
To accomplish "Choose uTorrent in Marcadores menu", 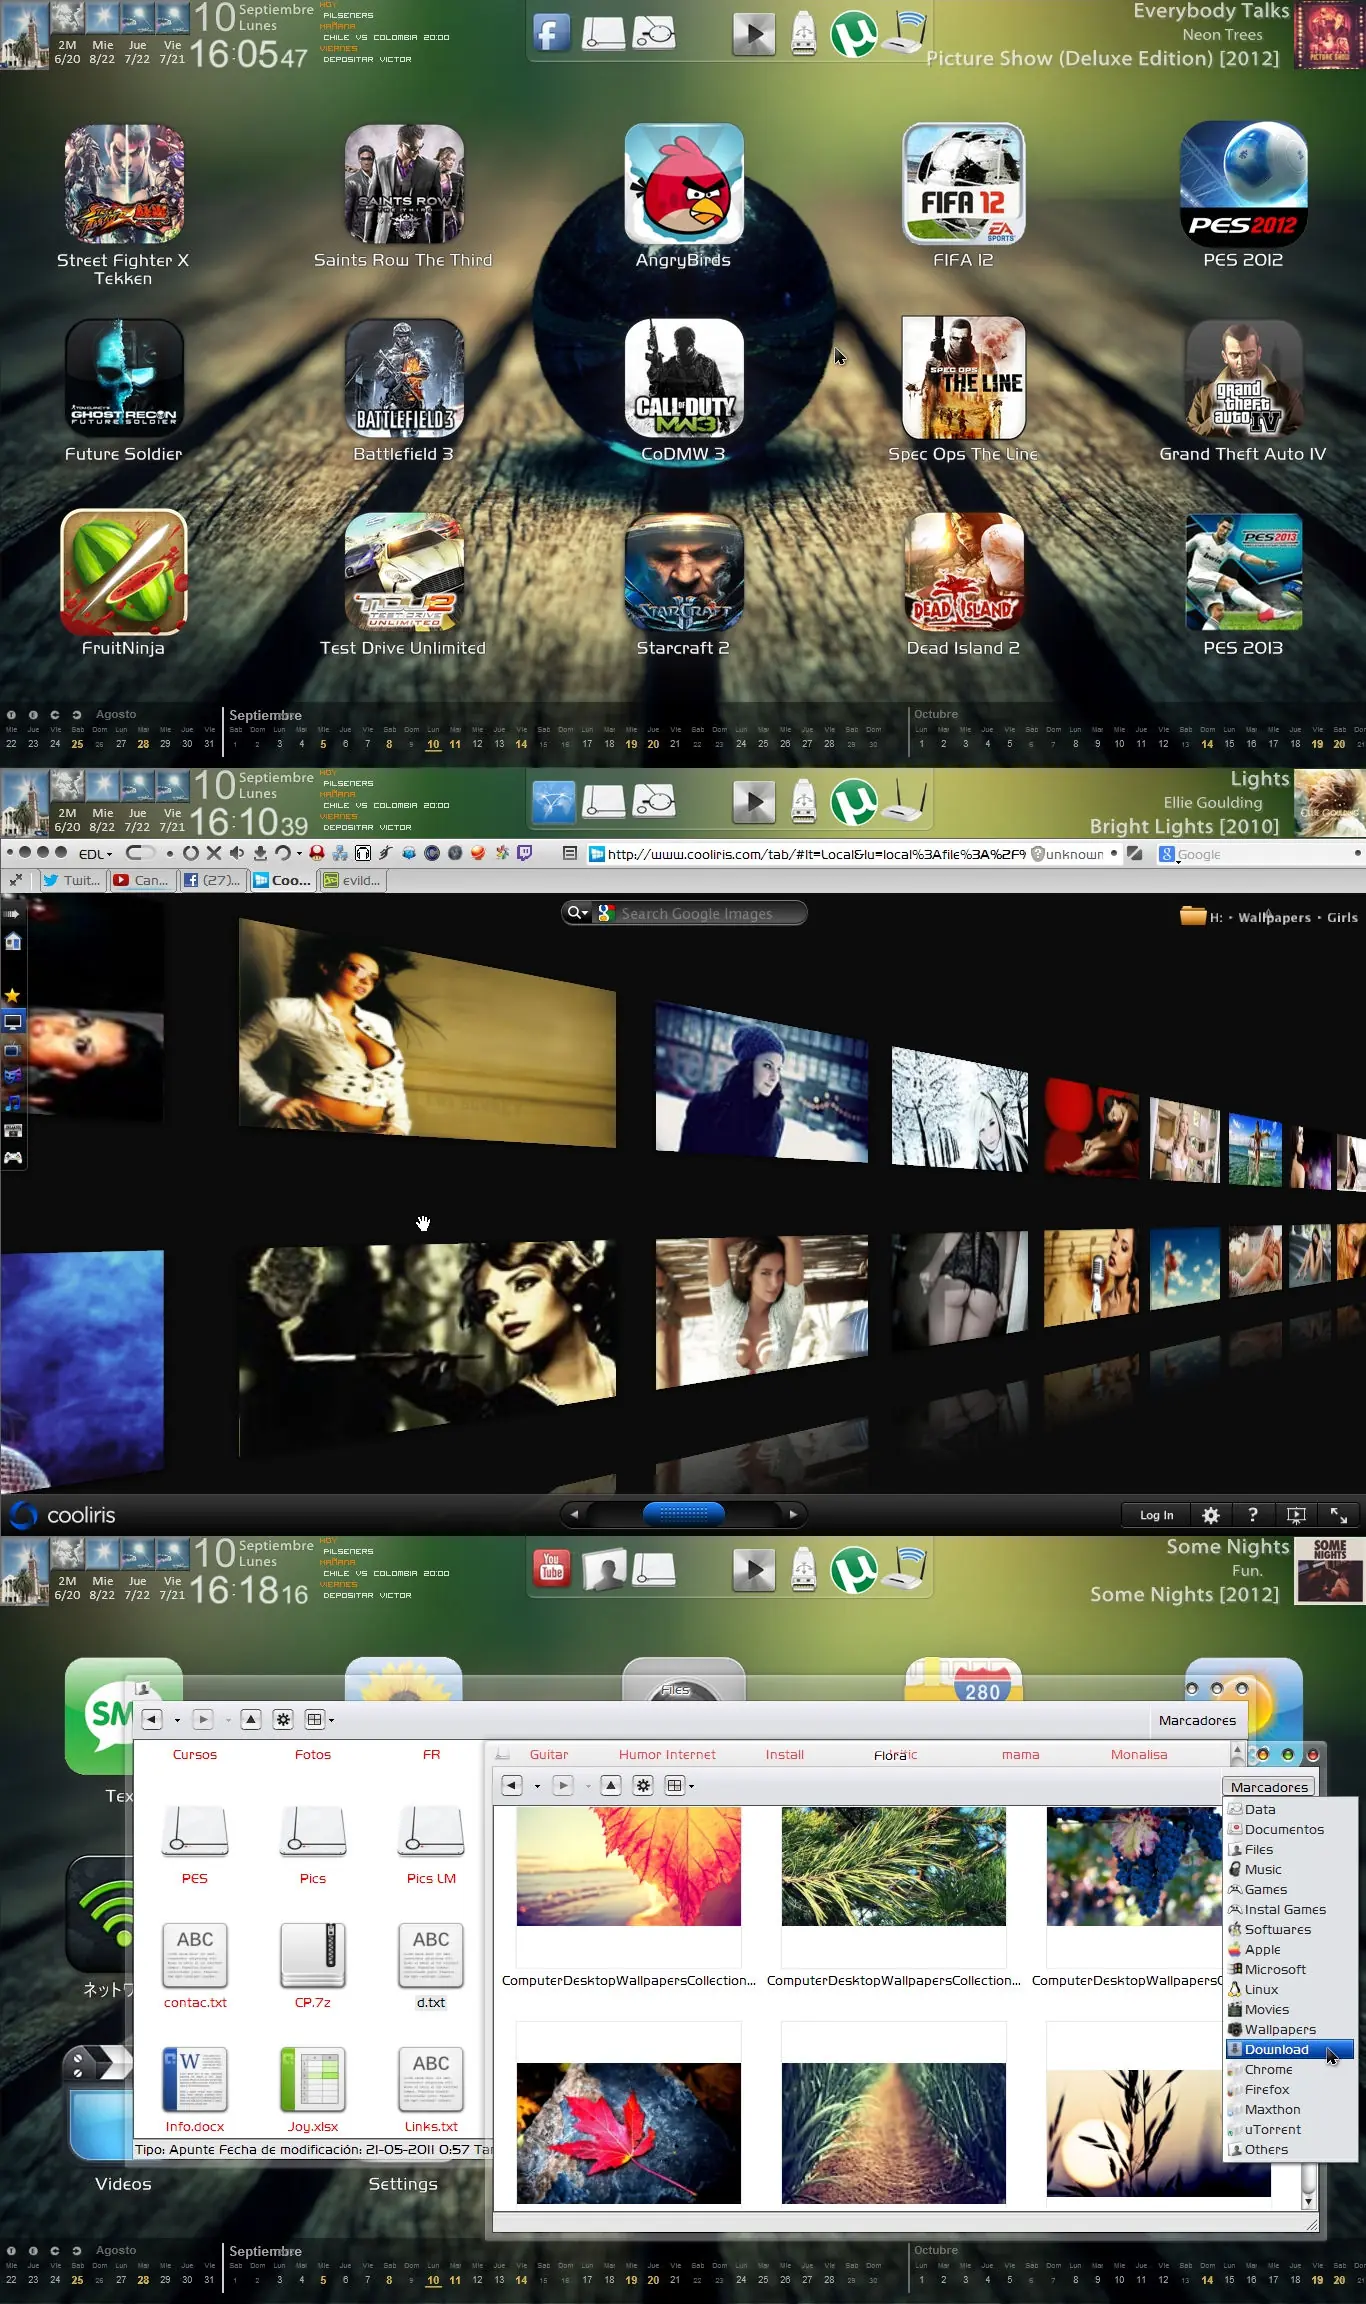I will [1289, 2129].
